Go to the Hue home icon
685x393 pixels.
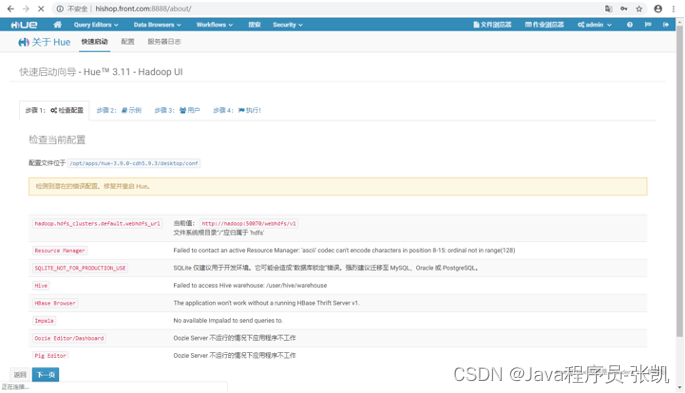[57, 24]
